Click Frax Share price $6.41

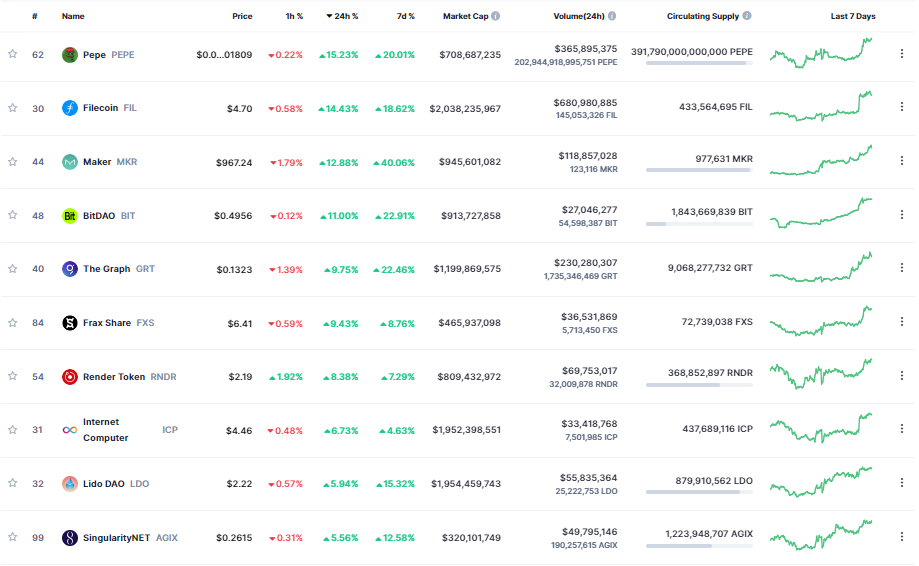[x=240, y=323]
